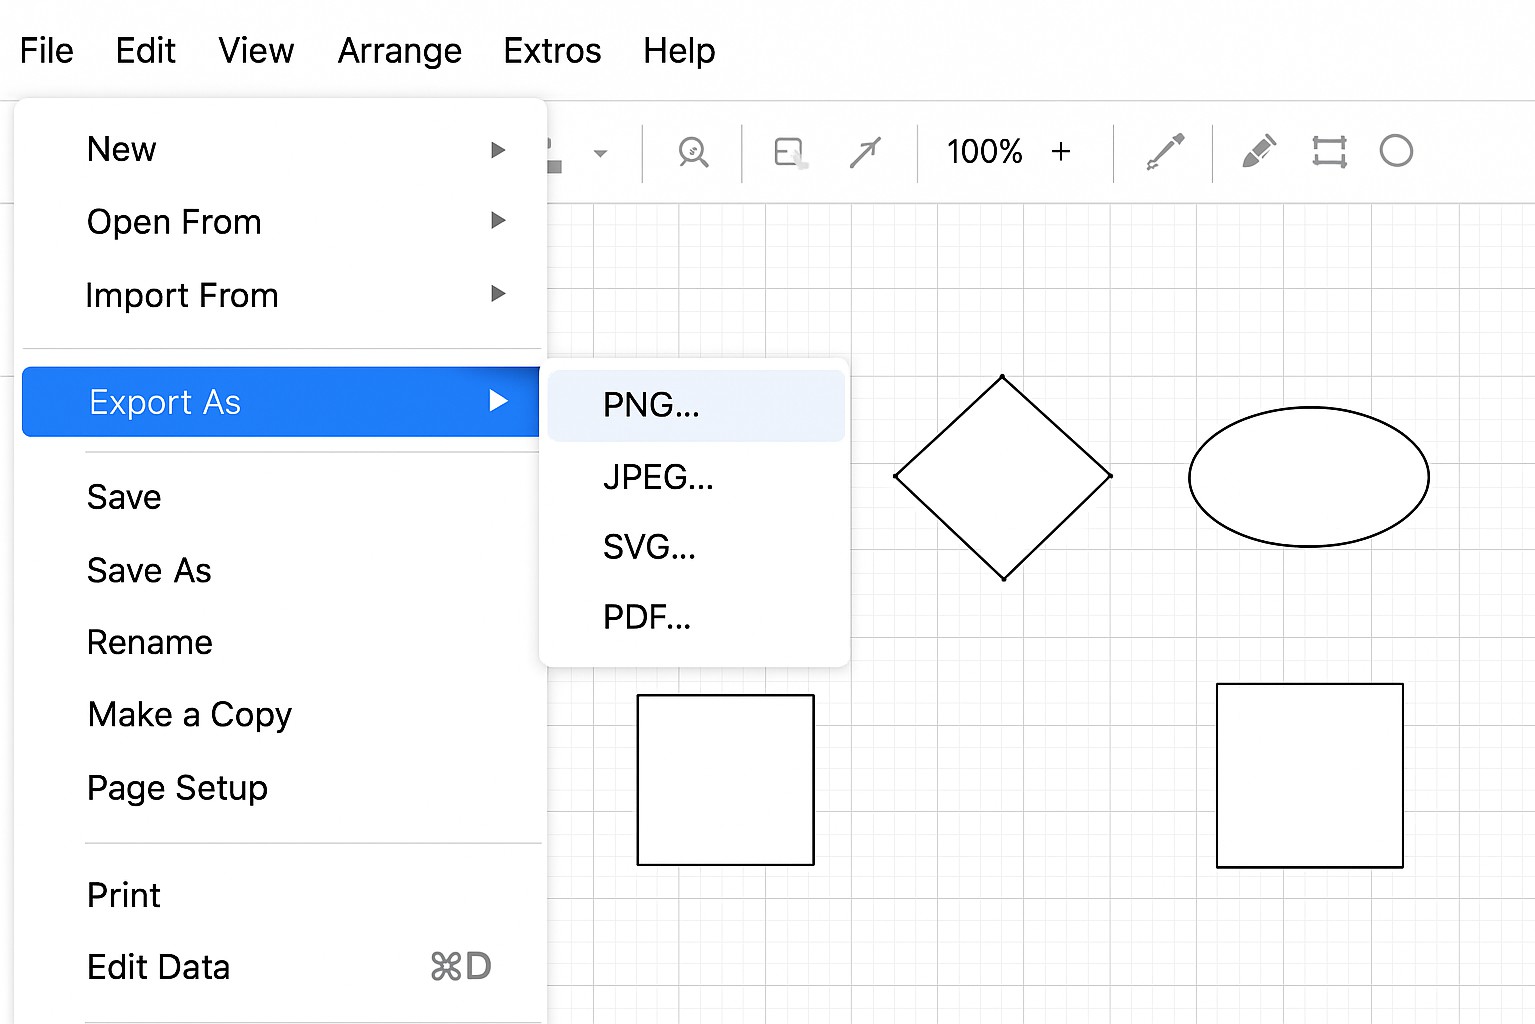Choose PNG... from the export submenu
Viewport: 1535px width, 1024px height.
click(651, 405)
